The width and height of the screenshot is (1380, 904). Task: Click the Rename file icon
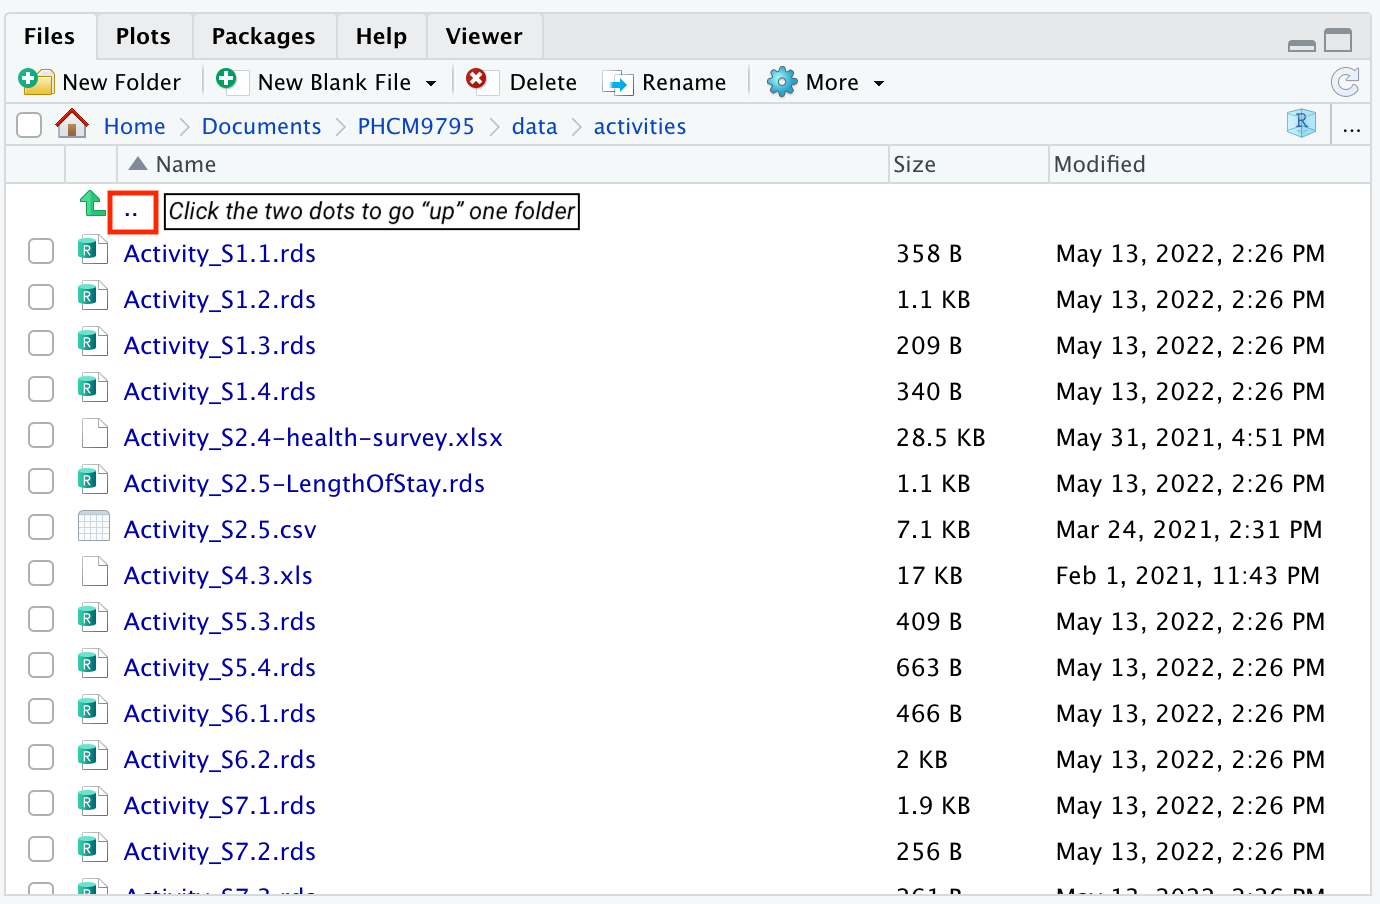pyautogui.click(x=618, y=83)
